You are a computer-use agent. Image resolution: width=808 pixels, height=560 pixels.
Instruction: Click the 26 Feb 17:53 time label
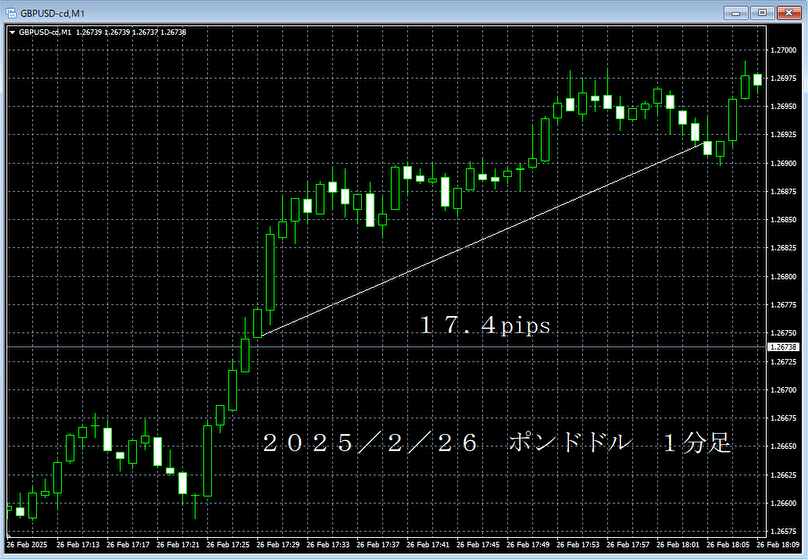point(578,545)
